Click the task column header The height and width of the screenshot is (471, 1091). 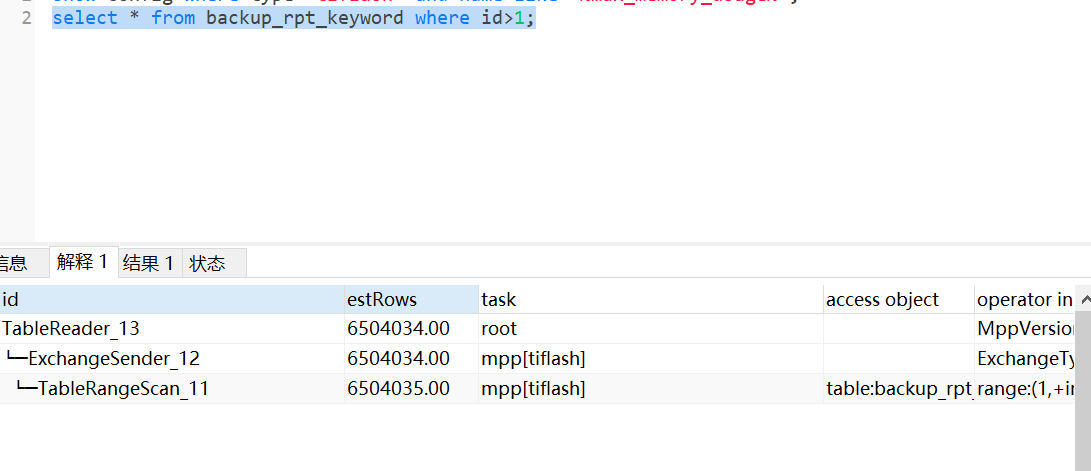point(650,299)
